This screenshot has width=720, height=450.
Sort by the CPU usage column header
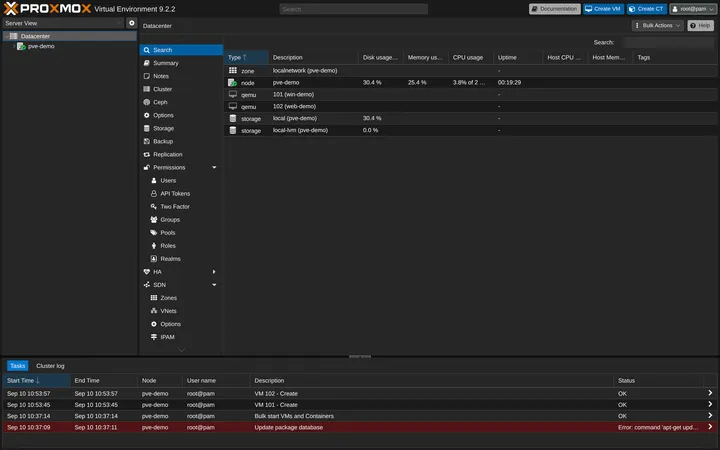coord(471,57)
